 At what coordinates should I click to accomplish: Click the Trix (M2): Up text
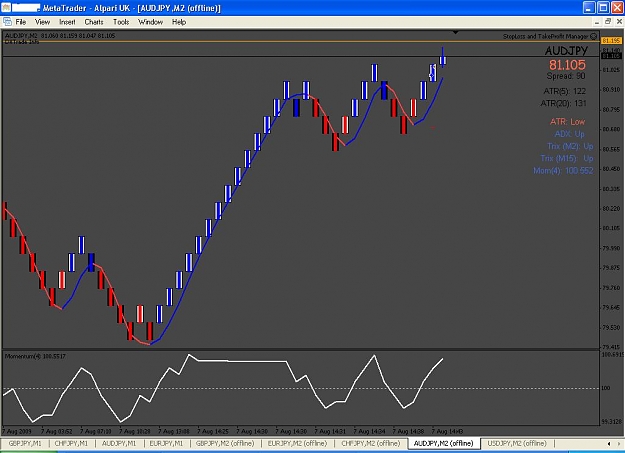(x=570, y=146)
